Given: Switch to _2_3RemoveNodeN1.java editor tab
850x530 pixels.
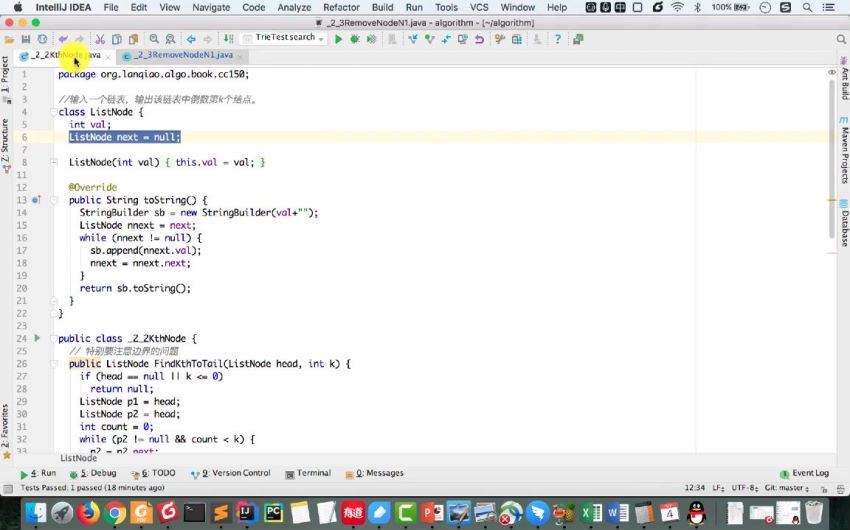Looking at the screenshot, I should click(184, 55).
